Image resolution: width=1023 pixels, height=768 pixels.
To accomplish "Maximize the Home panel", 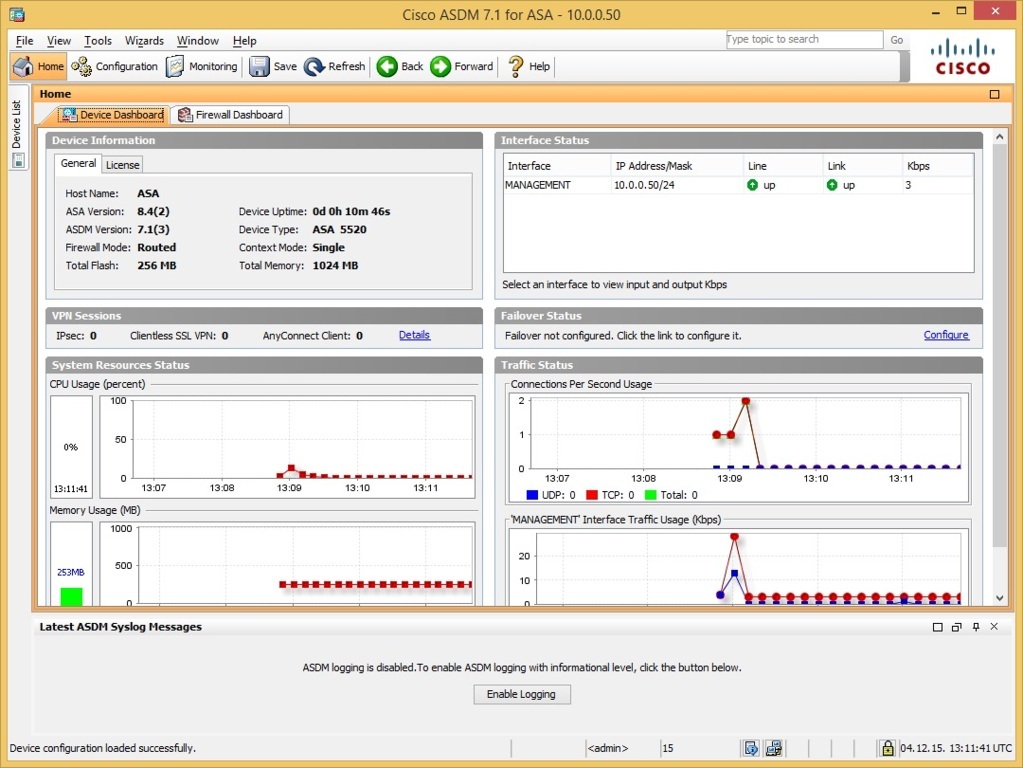I will (994, 95).
